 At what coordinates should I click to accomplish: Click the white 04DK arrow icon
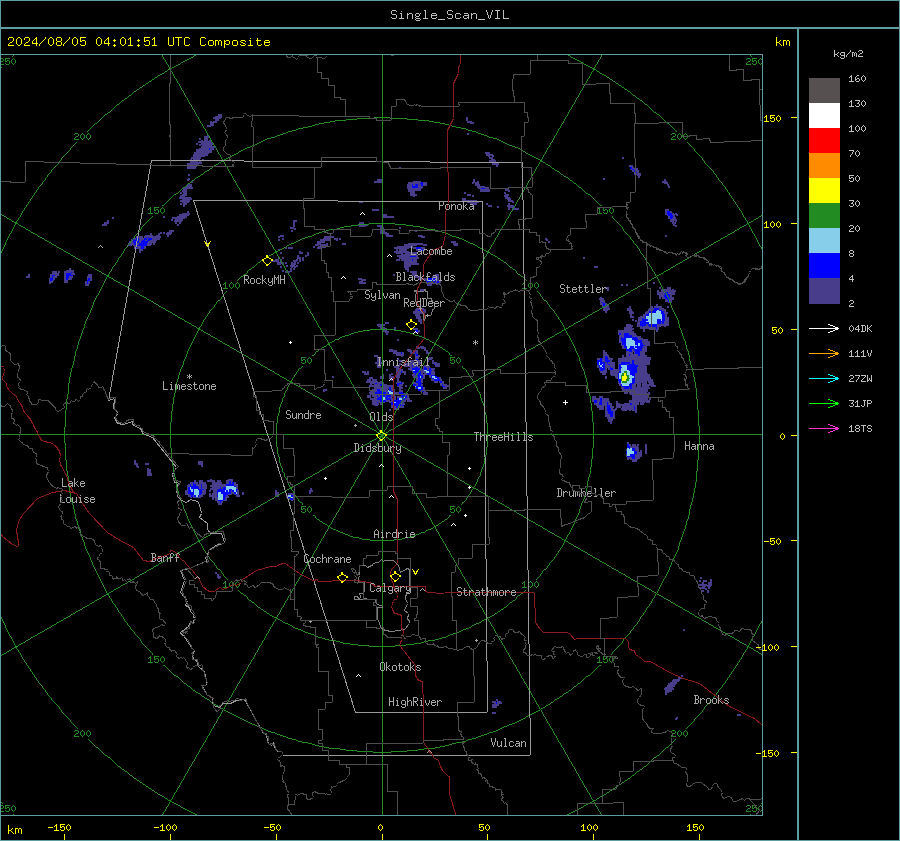point(824,328)
